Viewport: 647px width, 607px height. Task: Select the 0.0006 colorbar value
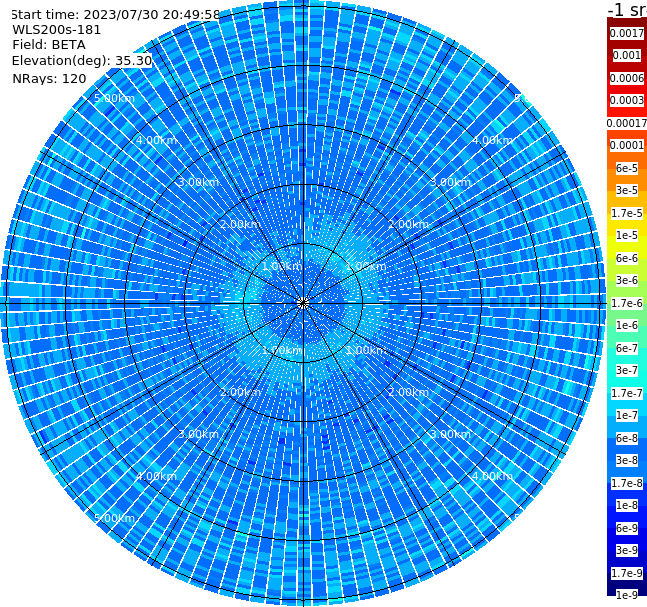pos(627,78)
